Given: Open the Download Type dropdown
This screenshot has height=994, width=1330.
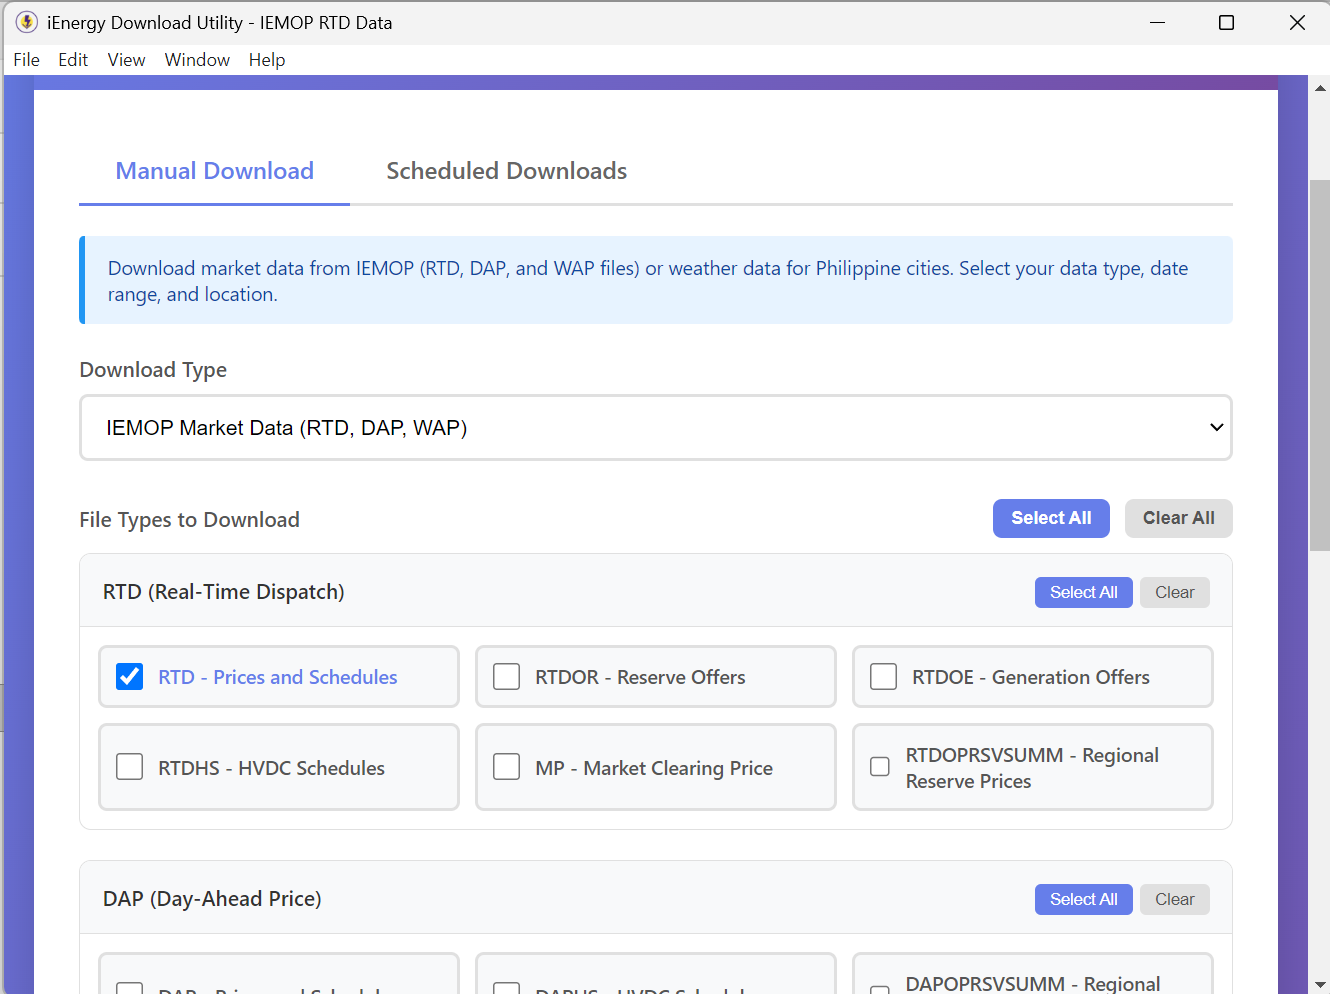Looking at the screenshot, I should click(655, 428).
